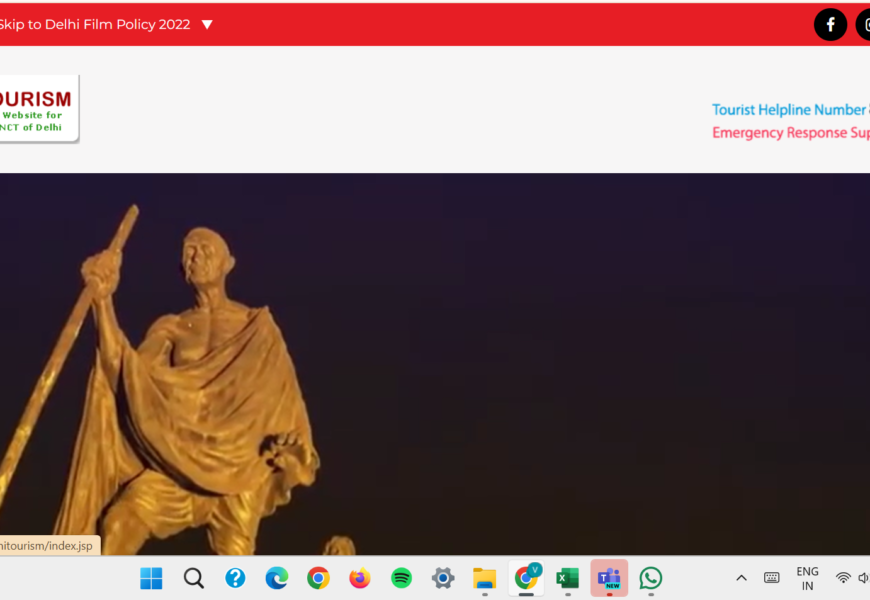Open Excel from taskbar
Screen dimensions: 870x600
point(568,578)
